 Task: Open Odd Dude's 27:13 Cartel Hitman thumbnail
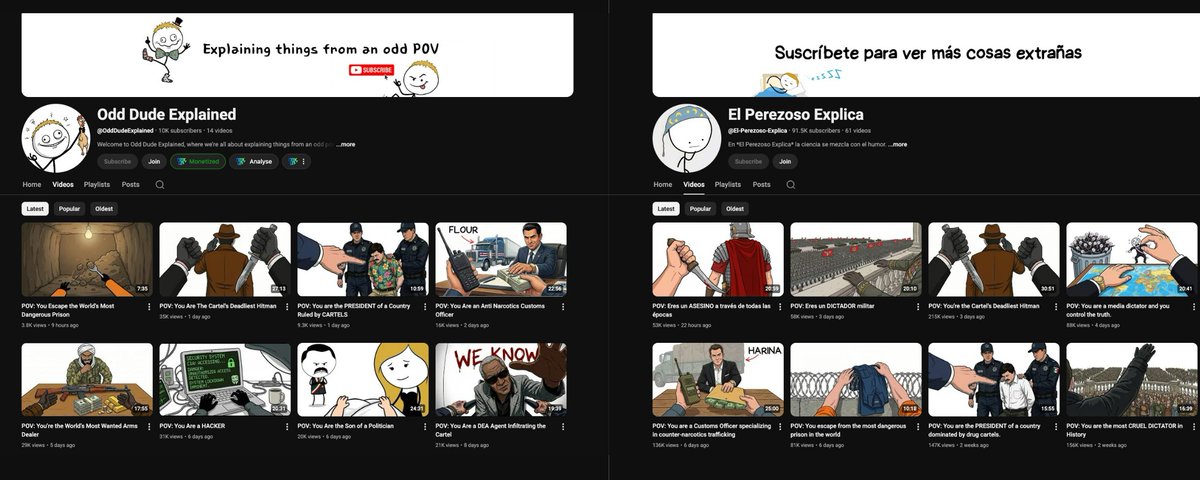[225, 260]
